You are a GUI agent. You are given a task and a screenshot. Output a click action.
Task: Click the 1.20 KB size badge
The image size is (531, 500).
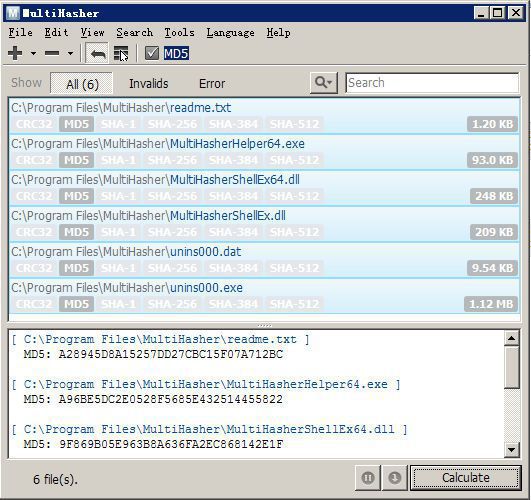(492, 124)
